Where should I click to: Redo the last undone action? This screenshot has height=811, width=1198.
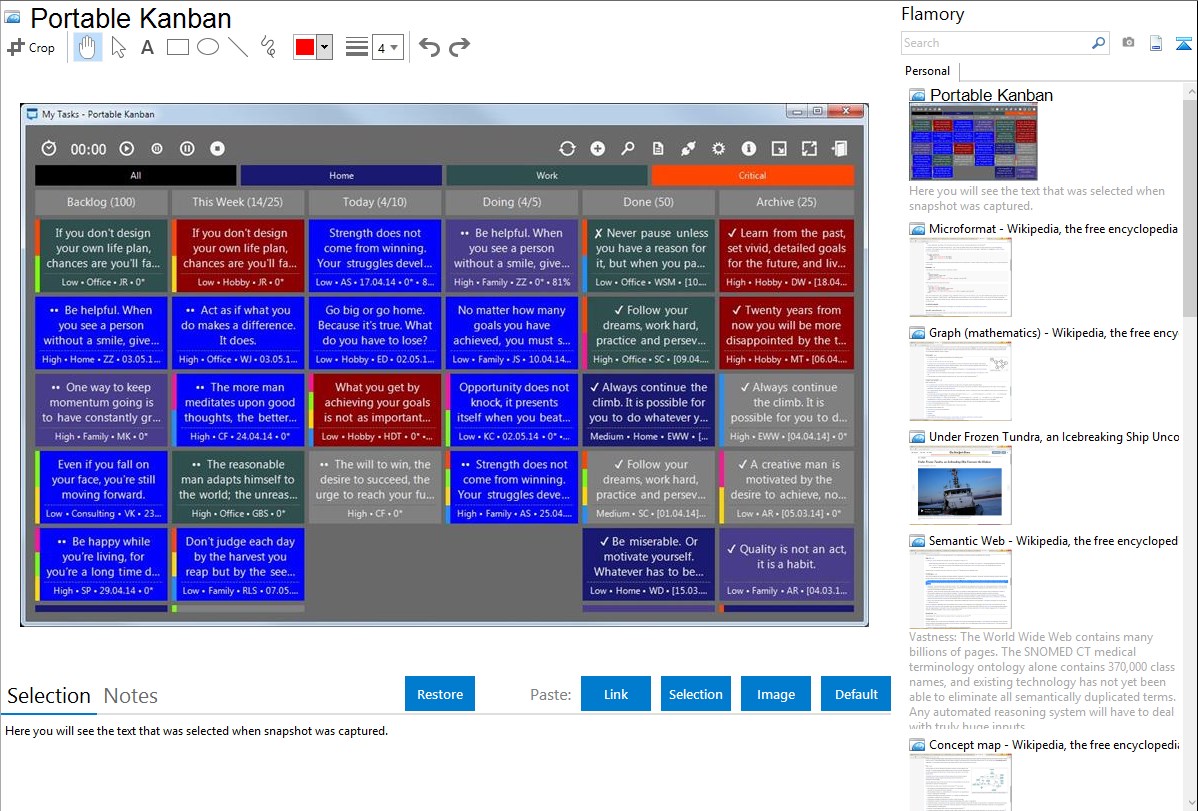(459, 47)
